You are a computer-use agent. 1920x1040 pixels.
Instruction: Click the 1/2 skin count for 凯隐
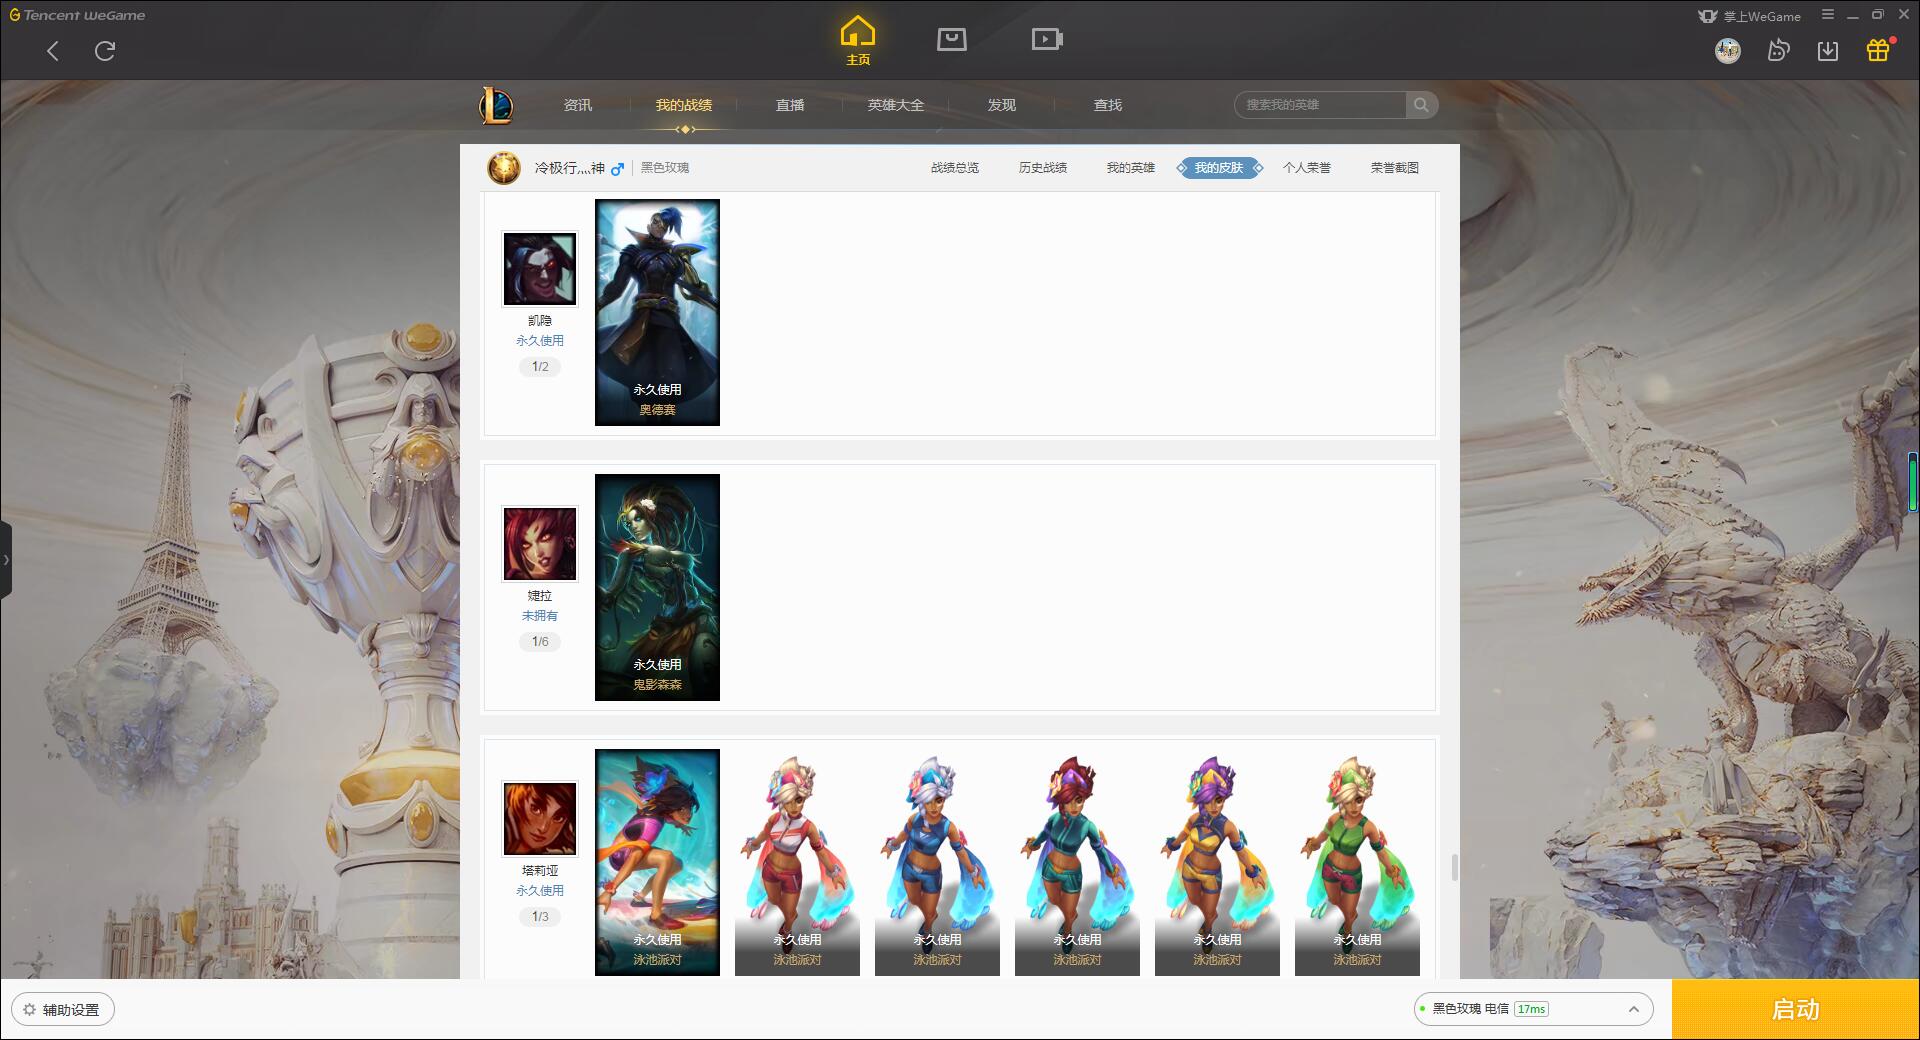coord(540,367)
